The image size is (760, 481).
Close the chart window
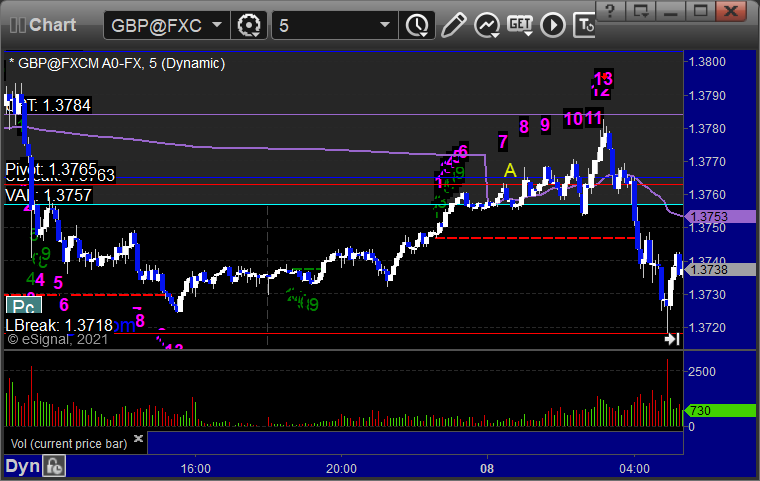click(x=731, y=11)
